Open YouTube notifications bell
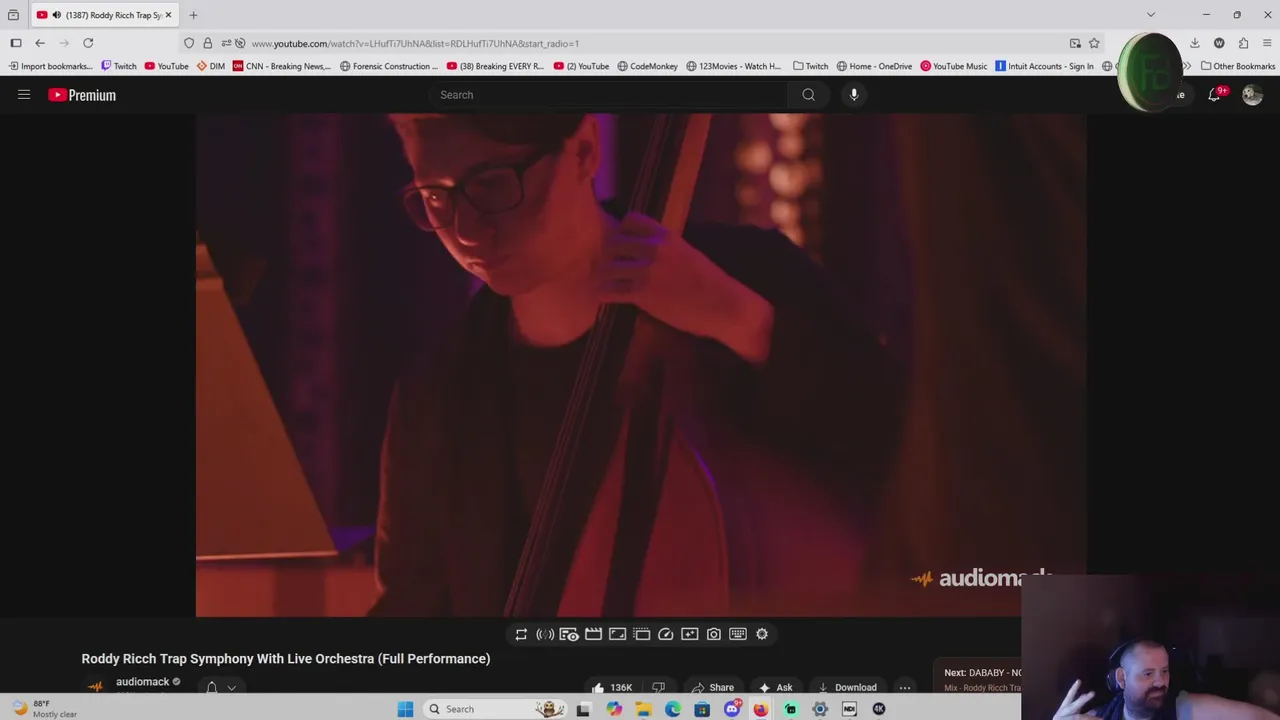Image resolution: width=1280 pixels, height=720 pixels. tap(1214, 95)
